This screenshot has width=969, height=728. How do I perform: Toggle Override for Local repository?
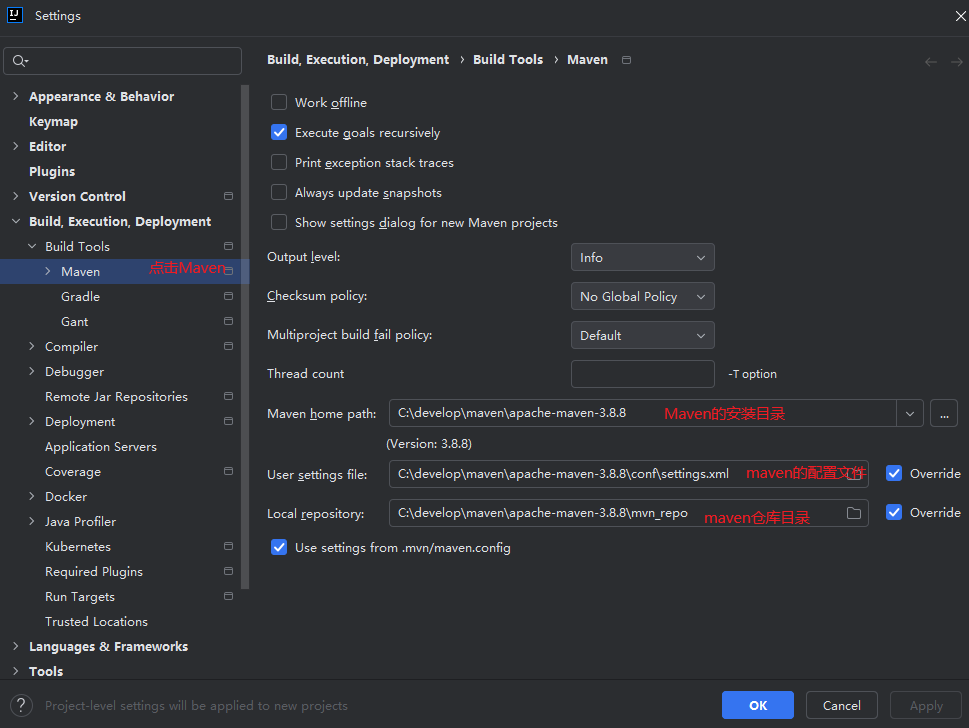click(894, 512)
